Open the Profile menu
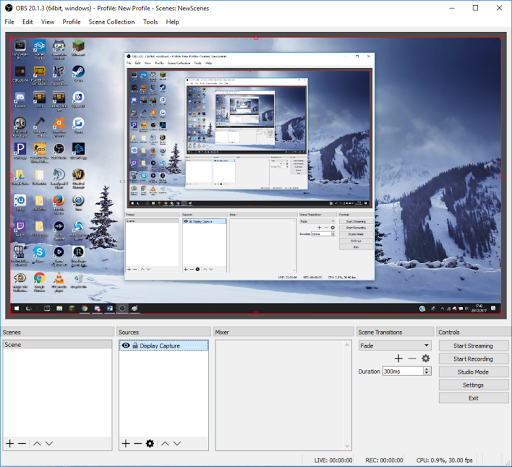This screenshot has height=467, width=512. pos(71,22)
